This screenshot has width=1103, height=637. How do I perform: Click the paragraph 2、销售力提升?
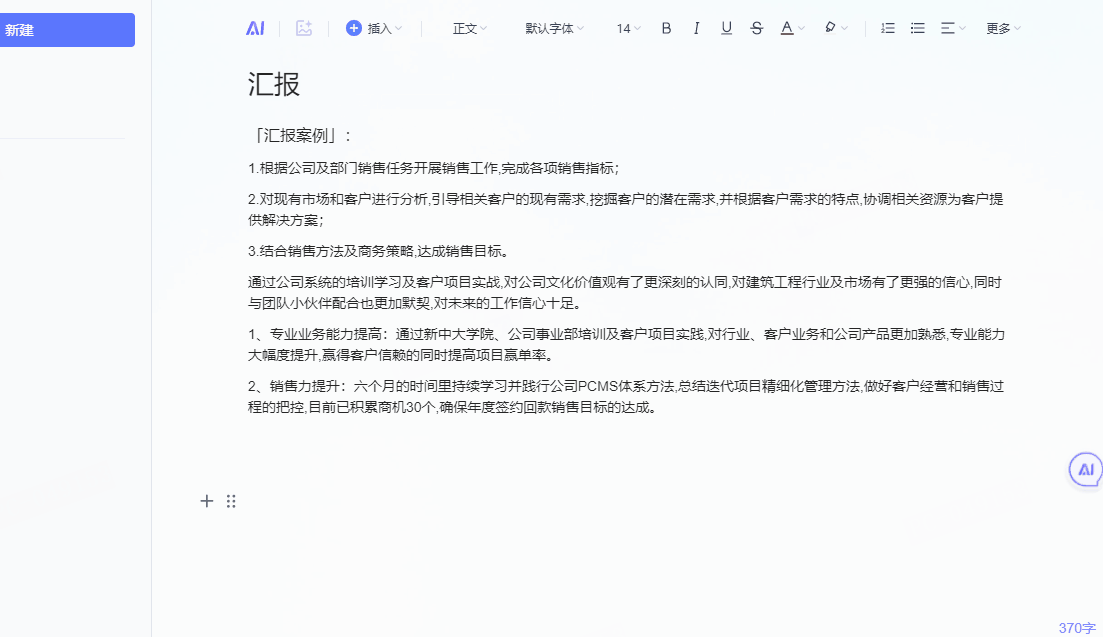625,397
